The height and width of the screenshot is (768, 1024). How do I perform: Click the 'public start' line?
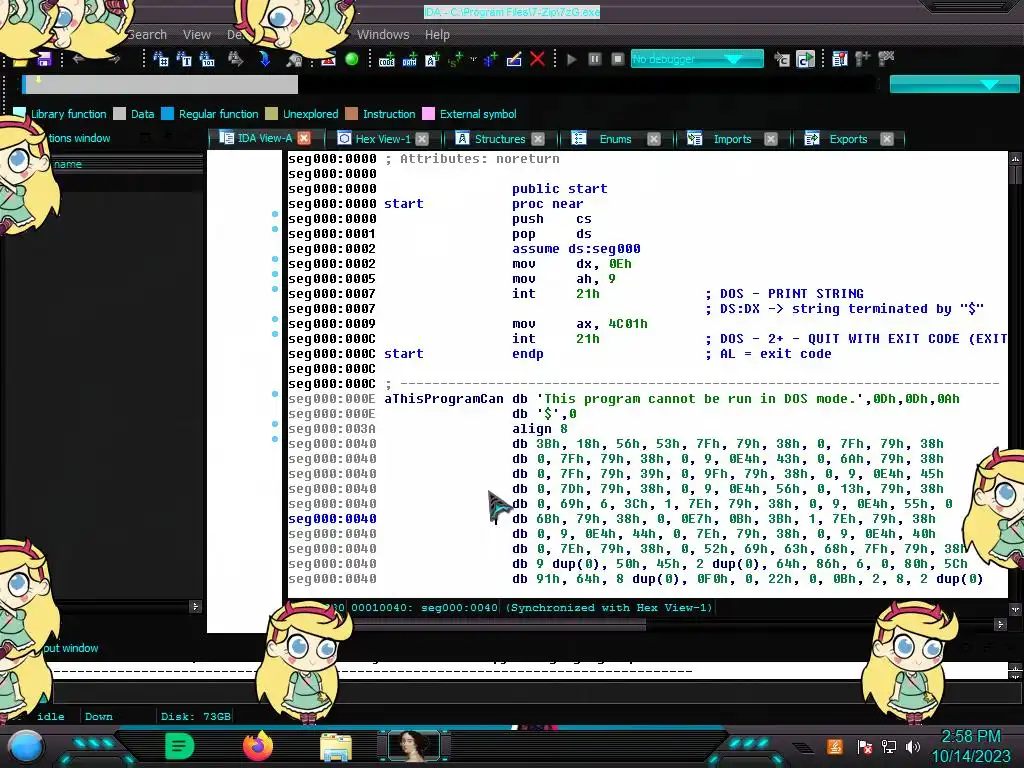point(560,189)
